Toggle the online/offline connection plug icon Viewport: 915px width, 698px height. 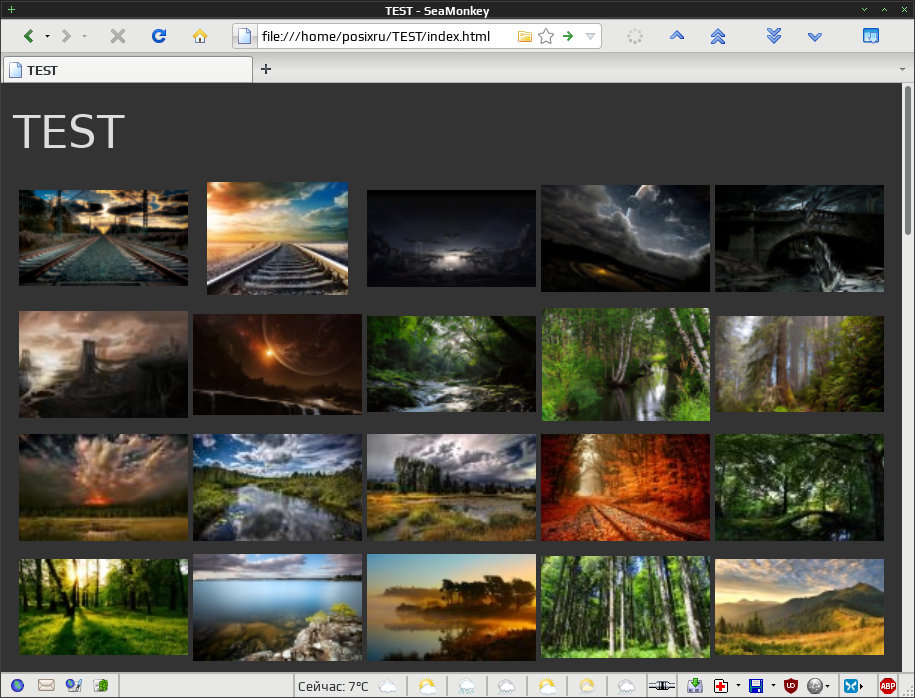coord(662,686)
